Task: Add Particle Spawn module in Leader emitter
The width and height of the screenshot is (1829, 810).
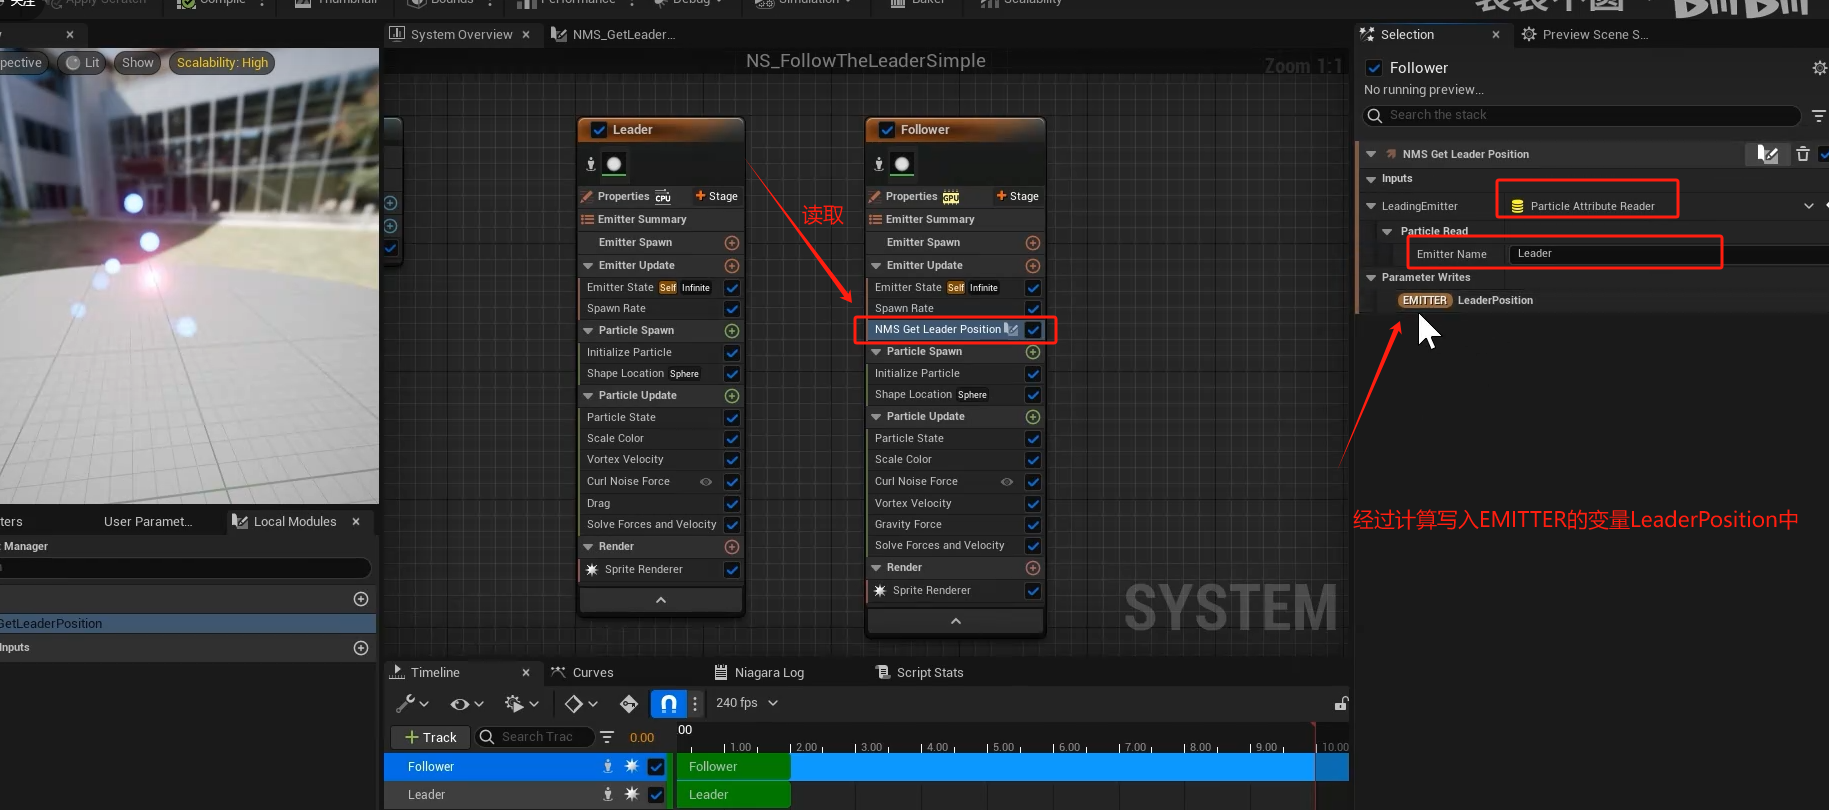Action: [x=732, y=331]
